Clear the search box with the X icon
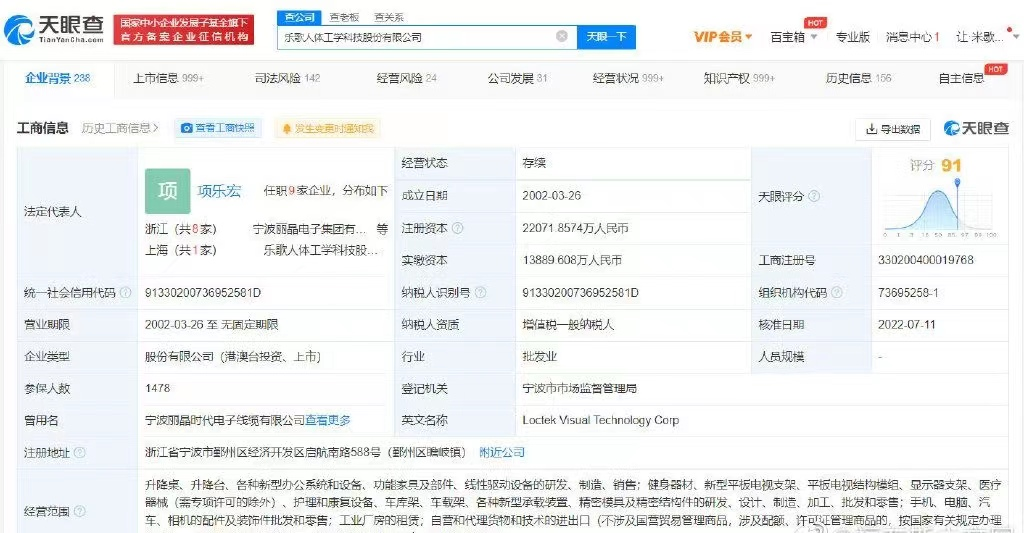This screenshot has width=1024, height=533. click(562, 36)
